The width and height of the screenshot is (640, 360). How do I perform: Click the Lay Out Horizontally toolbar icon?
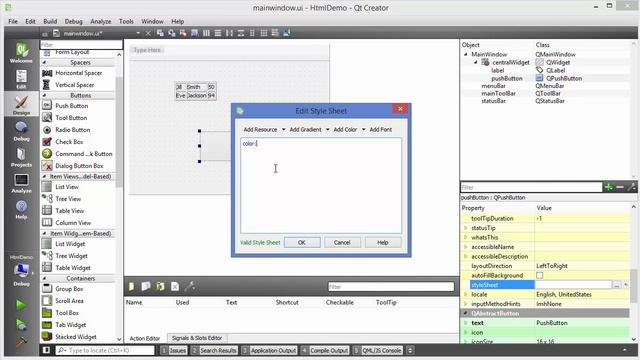pyautogui.click(x=206, y=33)
